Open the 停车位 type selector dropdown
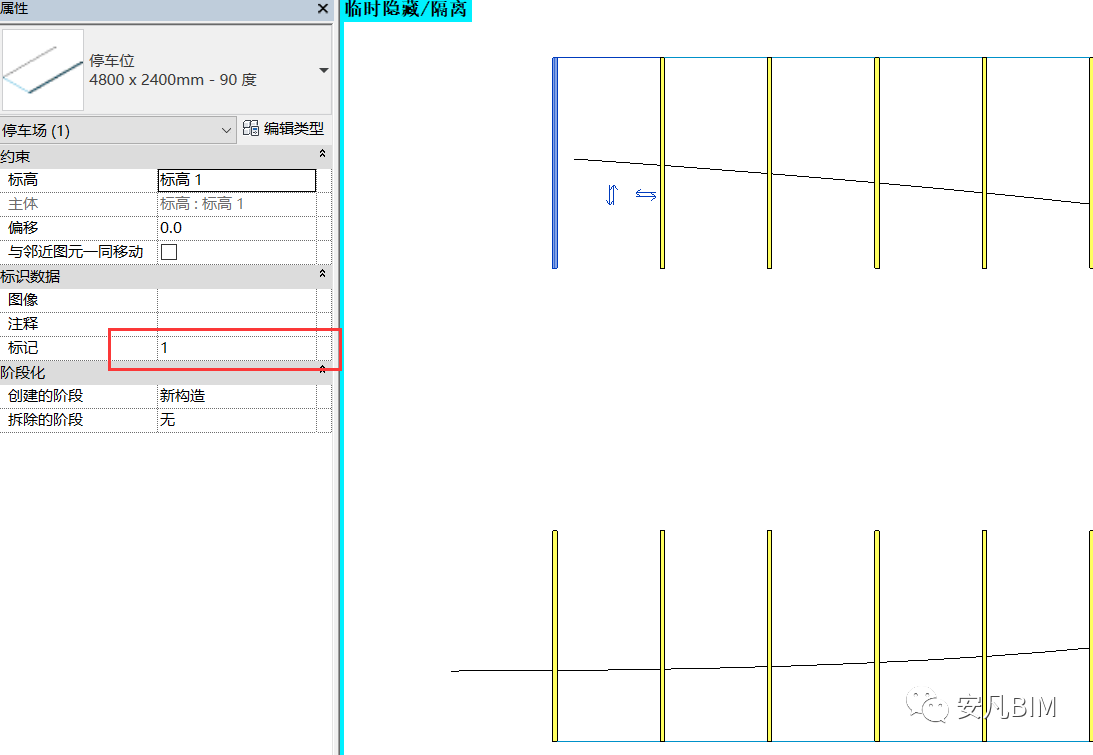 [323, 70]
